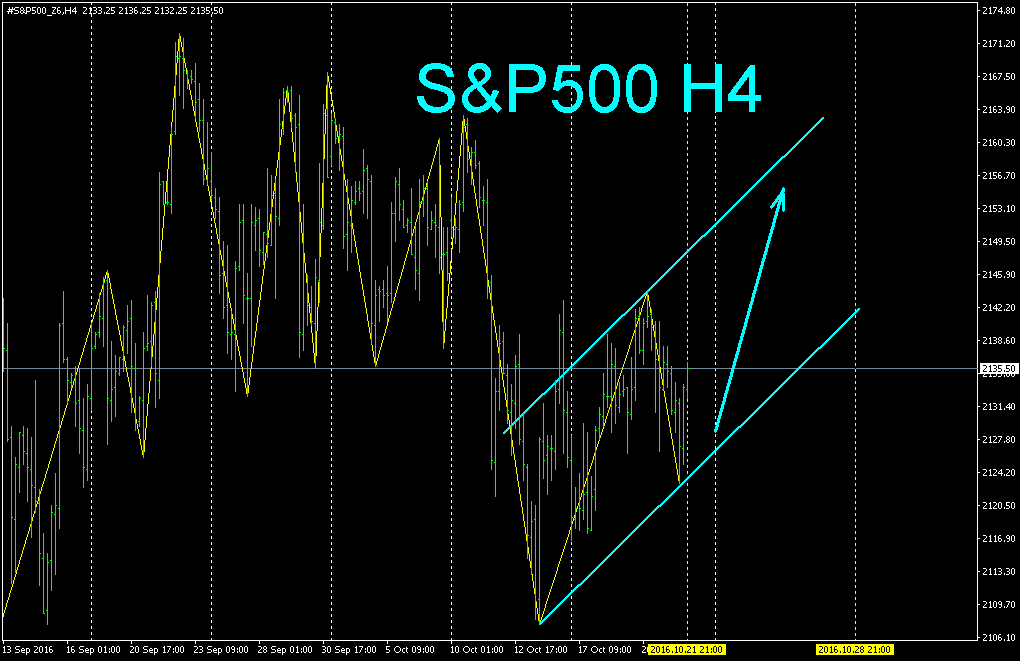Select the yellow 2016.10.28 21:00 date marker
The image size is (1020, 661).
[855, 649]
